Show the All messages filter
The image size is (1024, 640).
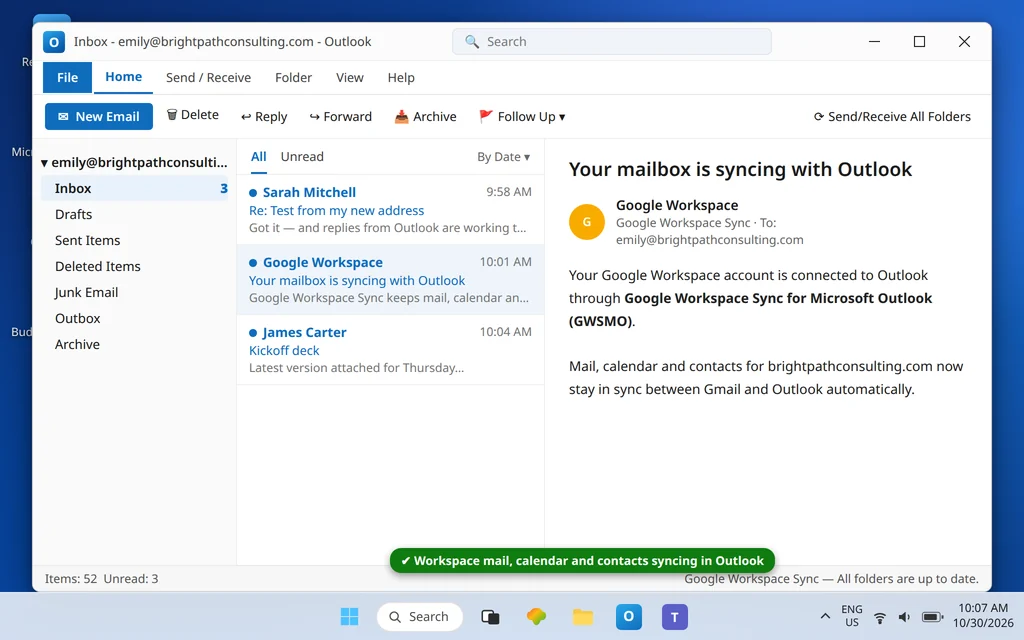tap(259, 157)
